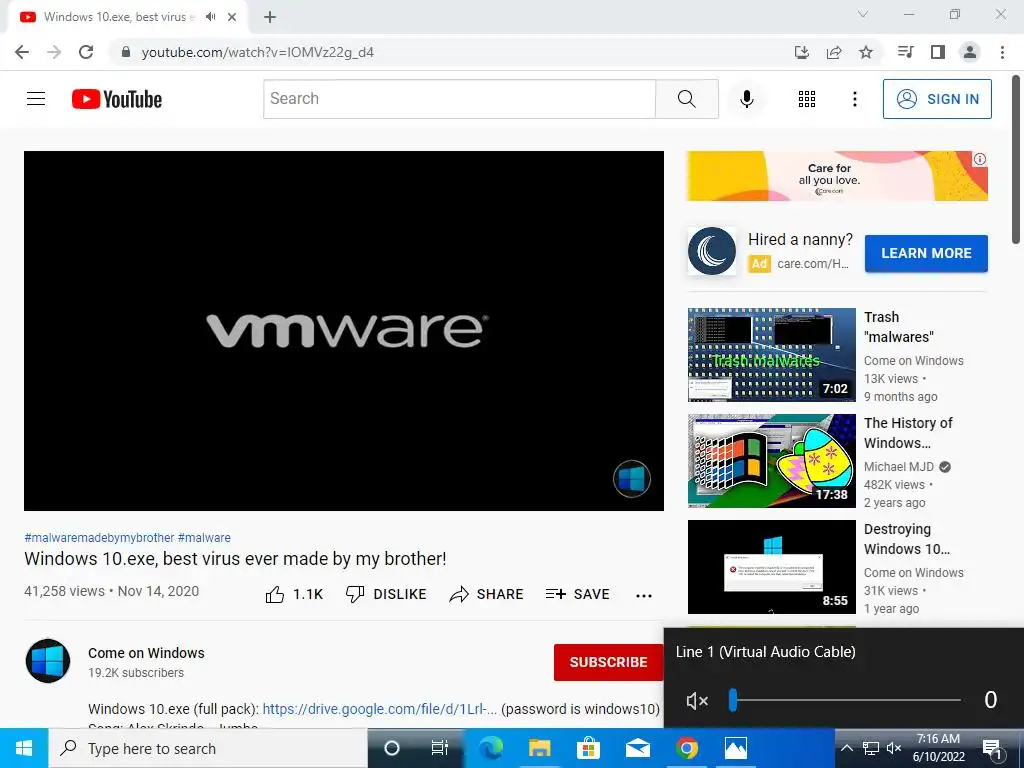Open more actions ellipsis below the video
Screen dimensions: 1024x768
point(644,596)
